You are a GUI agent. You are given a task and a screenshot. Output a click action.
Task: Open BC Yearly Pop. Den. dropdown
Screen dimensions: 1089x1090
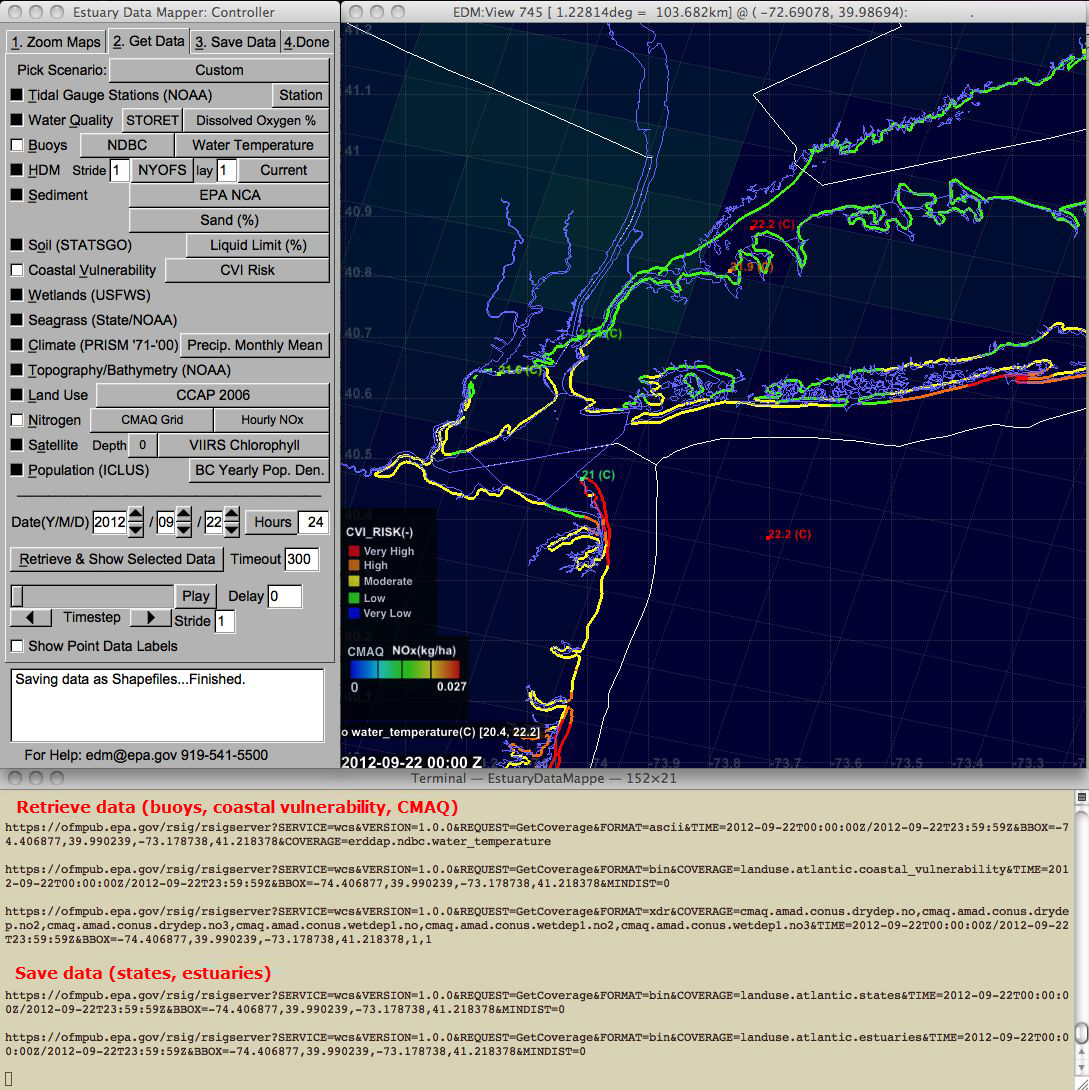coord(259,470)
